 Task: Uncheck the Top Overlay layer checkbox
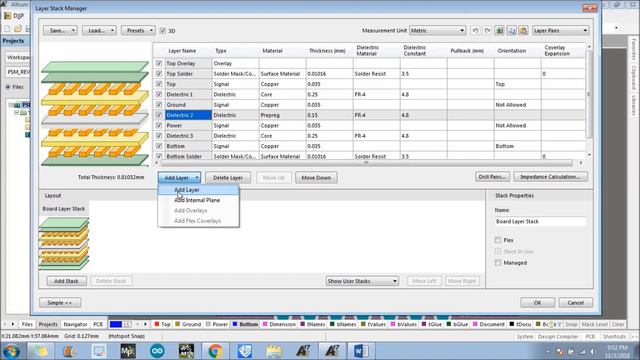159,63
